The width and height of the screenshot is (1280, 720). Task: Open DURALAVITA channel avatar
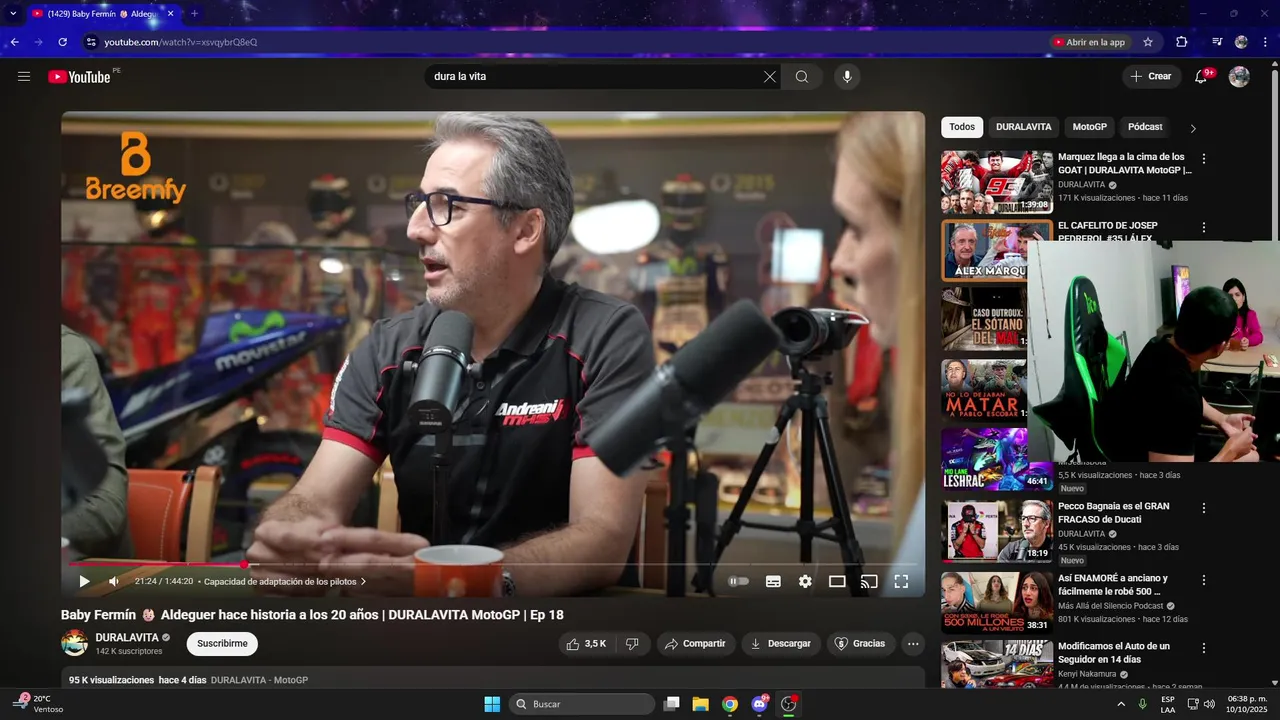(75, 643)
